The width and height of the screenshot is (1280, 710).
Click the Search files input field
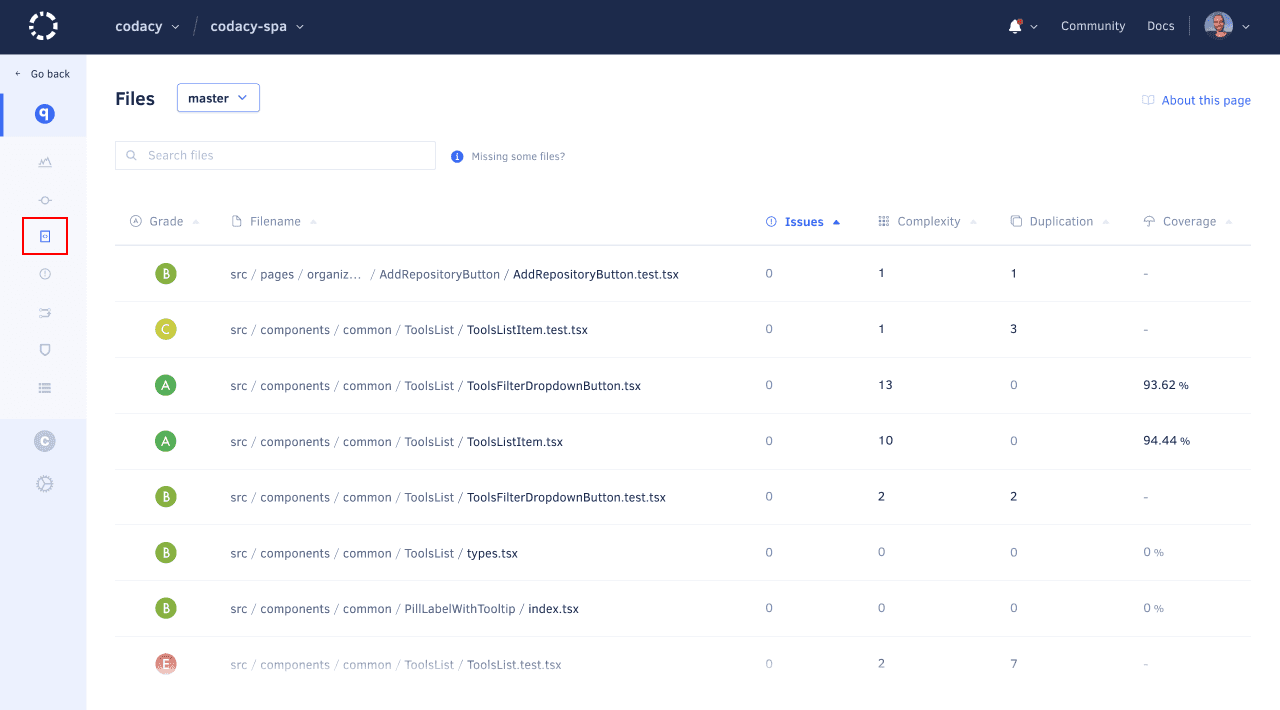point(285,156)
